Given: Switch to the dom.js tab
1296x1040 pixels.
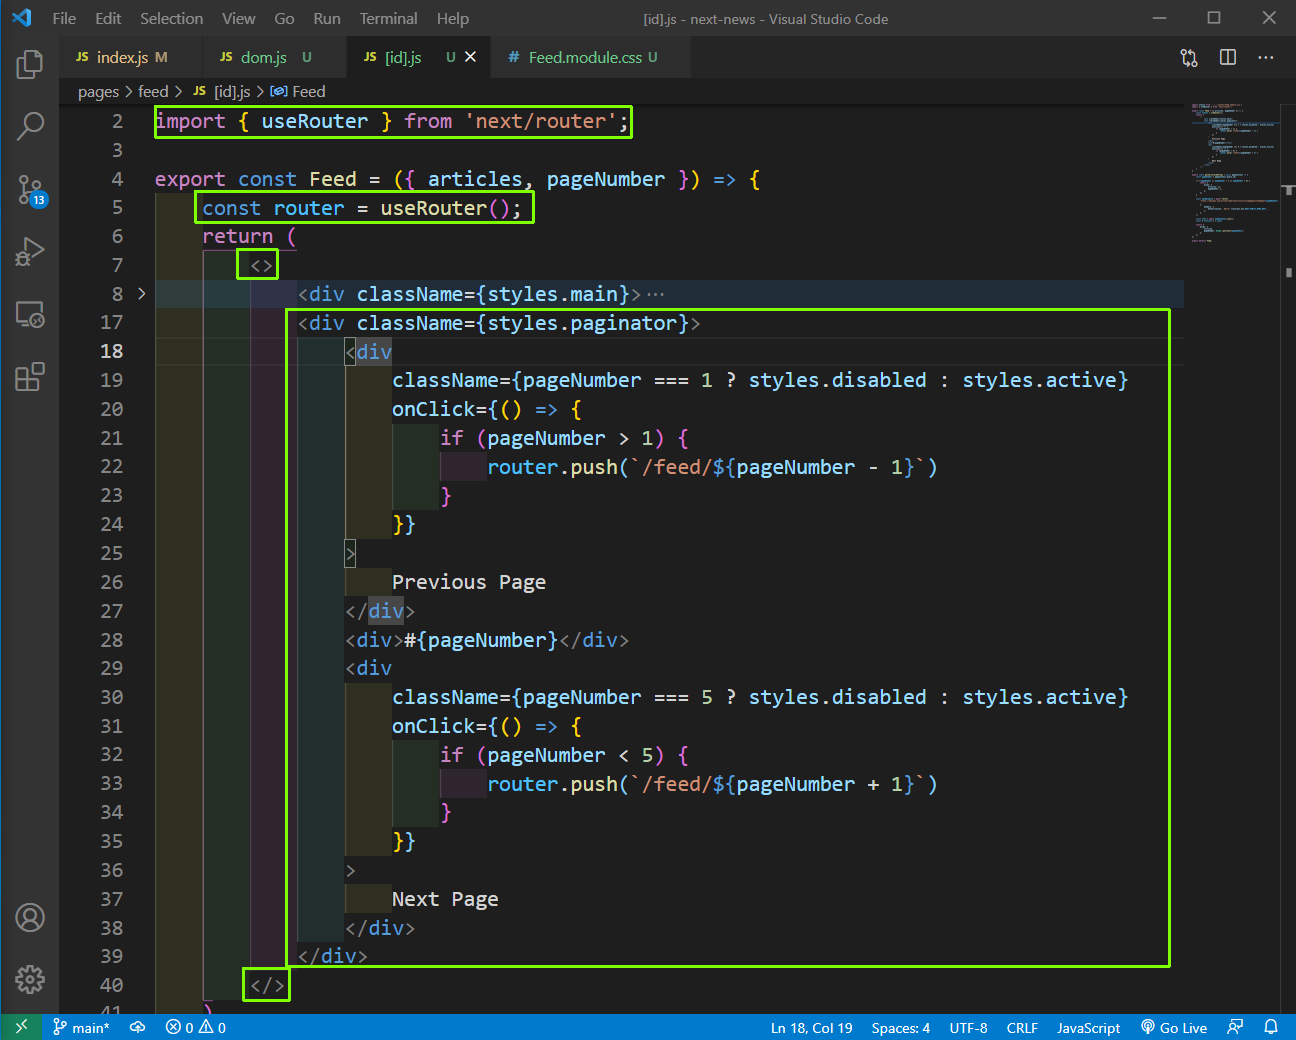Looking at the screenshot, I should tap(275, 57).
